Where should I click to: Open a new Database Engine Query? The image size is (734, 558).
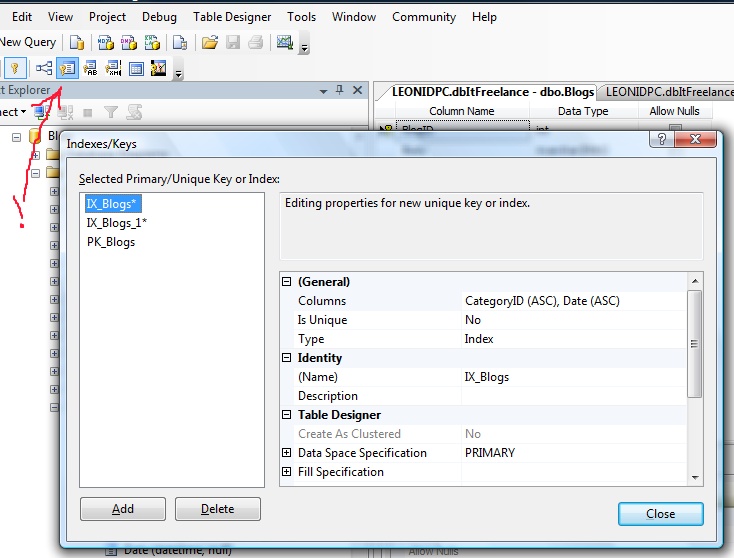point(77,43)
